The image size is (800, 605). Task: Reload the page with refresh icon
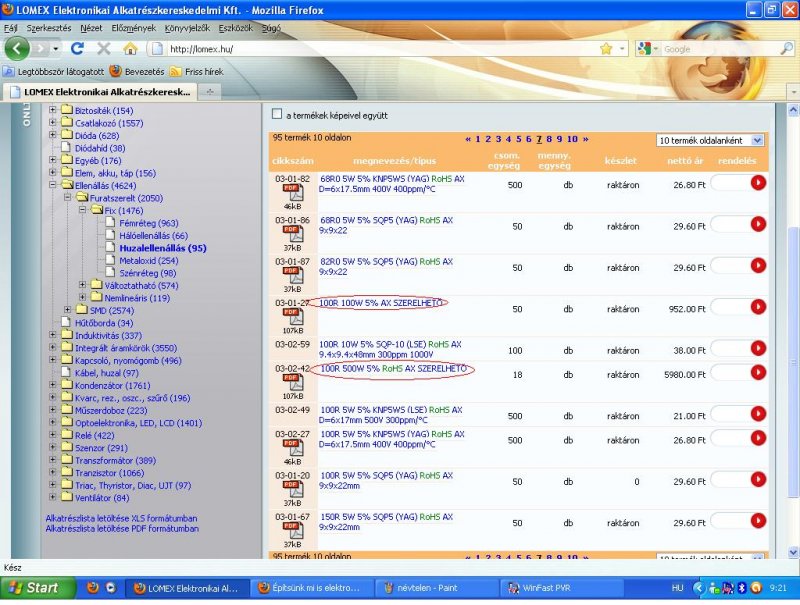78,48
